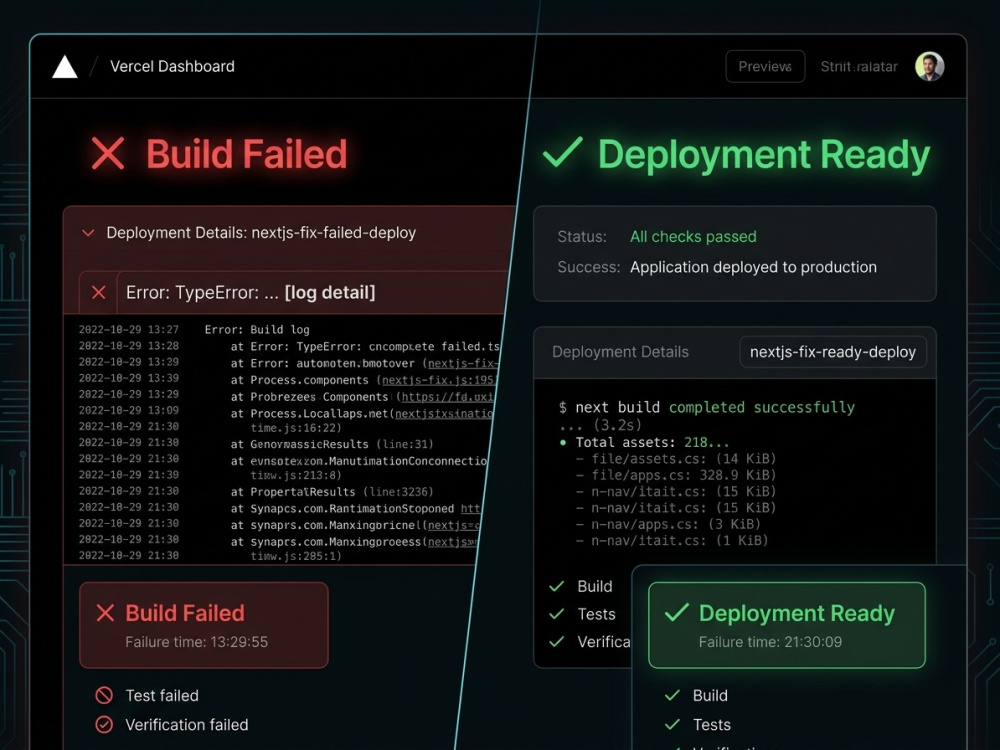Screen dimensions: 1000x750
Task: Open the nextjs-fix.js:195 link in the log
Action: click(x=438, y=380)
